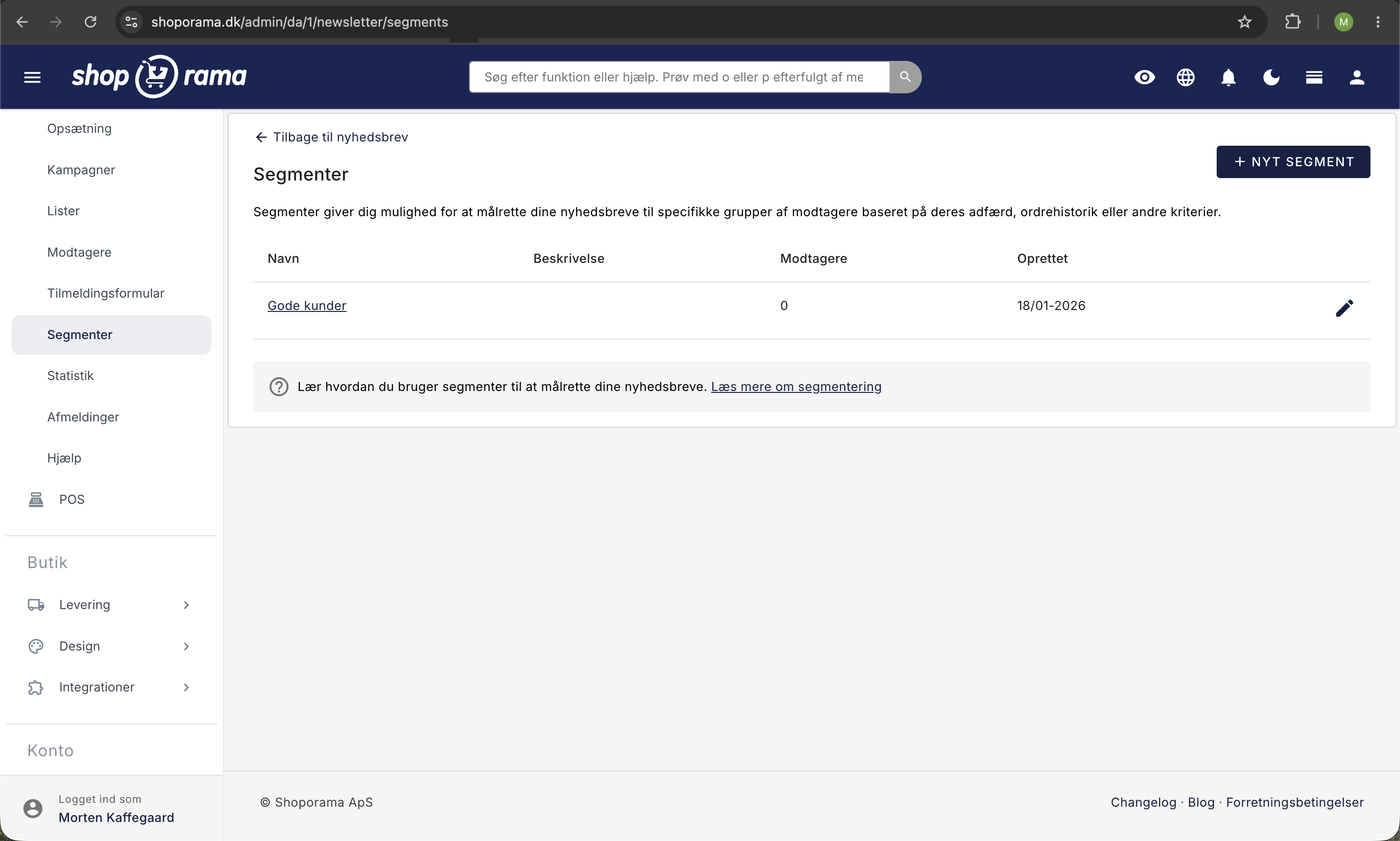This screenshot has width=1400, height=841.
Task: Expand the Integrationer submenu
Action: (109, 687)
